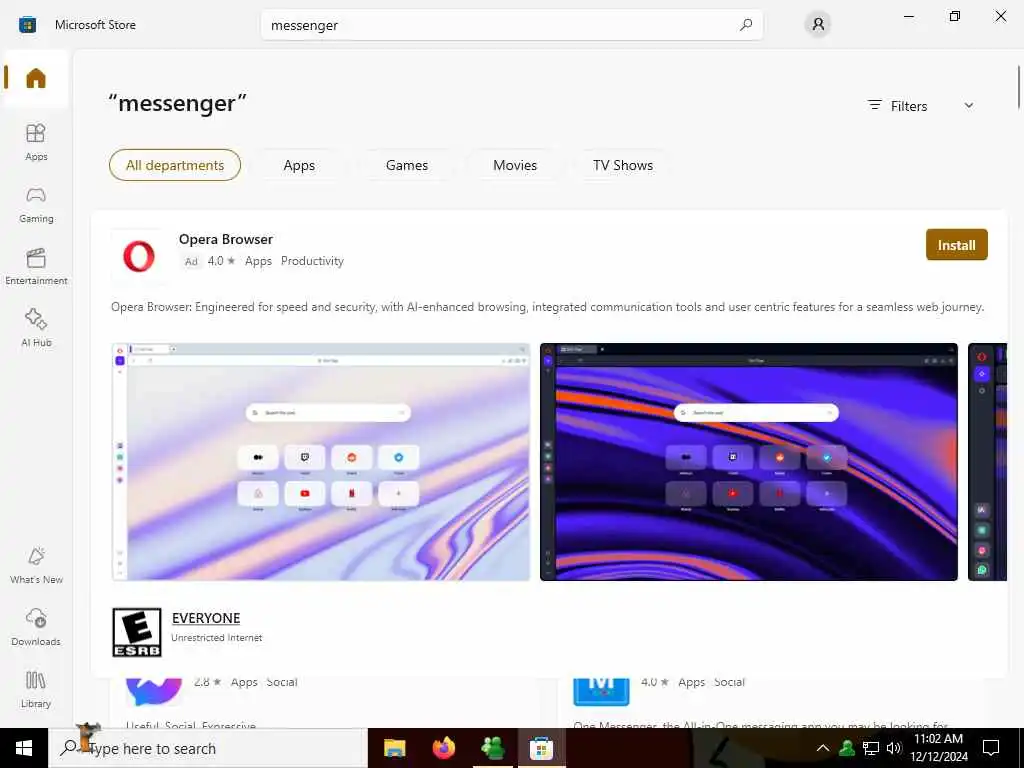Click the ESRB Everyone rating badge

click(x=137, y=632)
